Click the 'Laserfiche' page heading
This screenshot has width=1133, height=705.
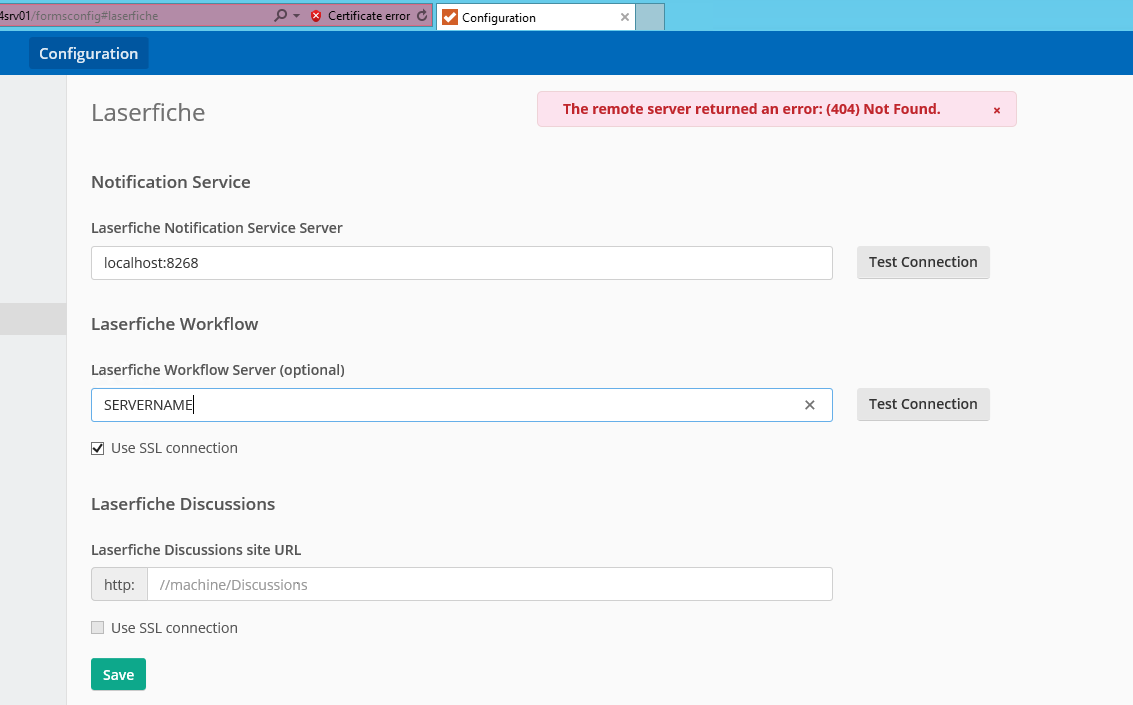pos(148,113)
